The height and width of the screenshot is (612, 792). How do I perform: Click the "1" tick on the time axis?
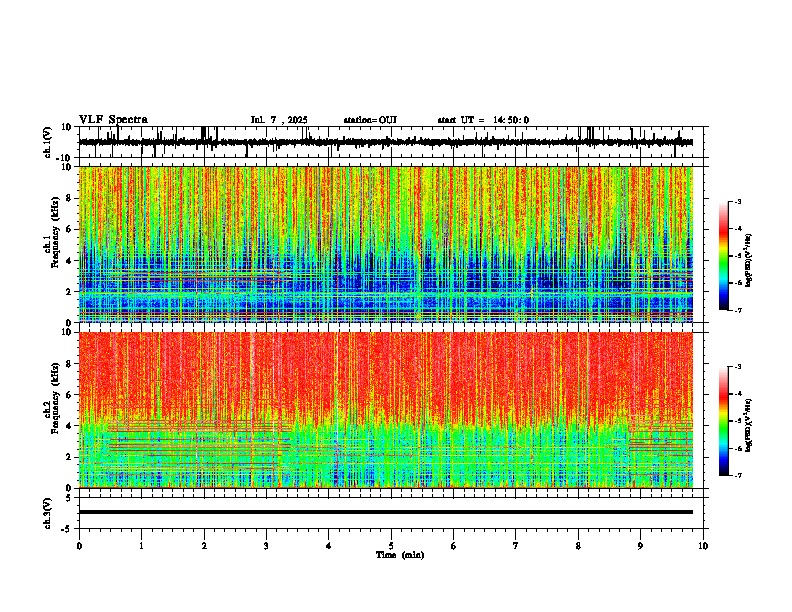click(x=141, y=546)
